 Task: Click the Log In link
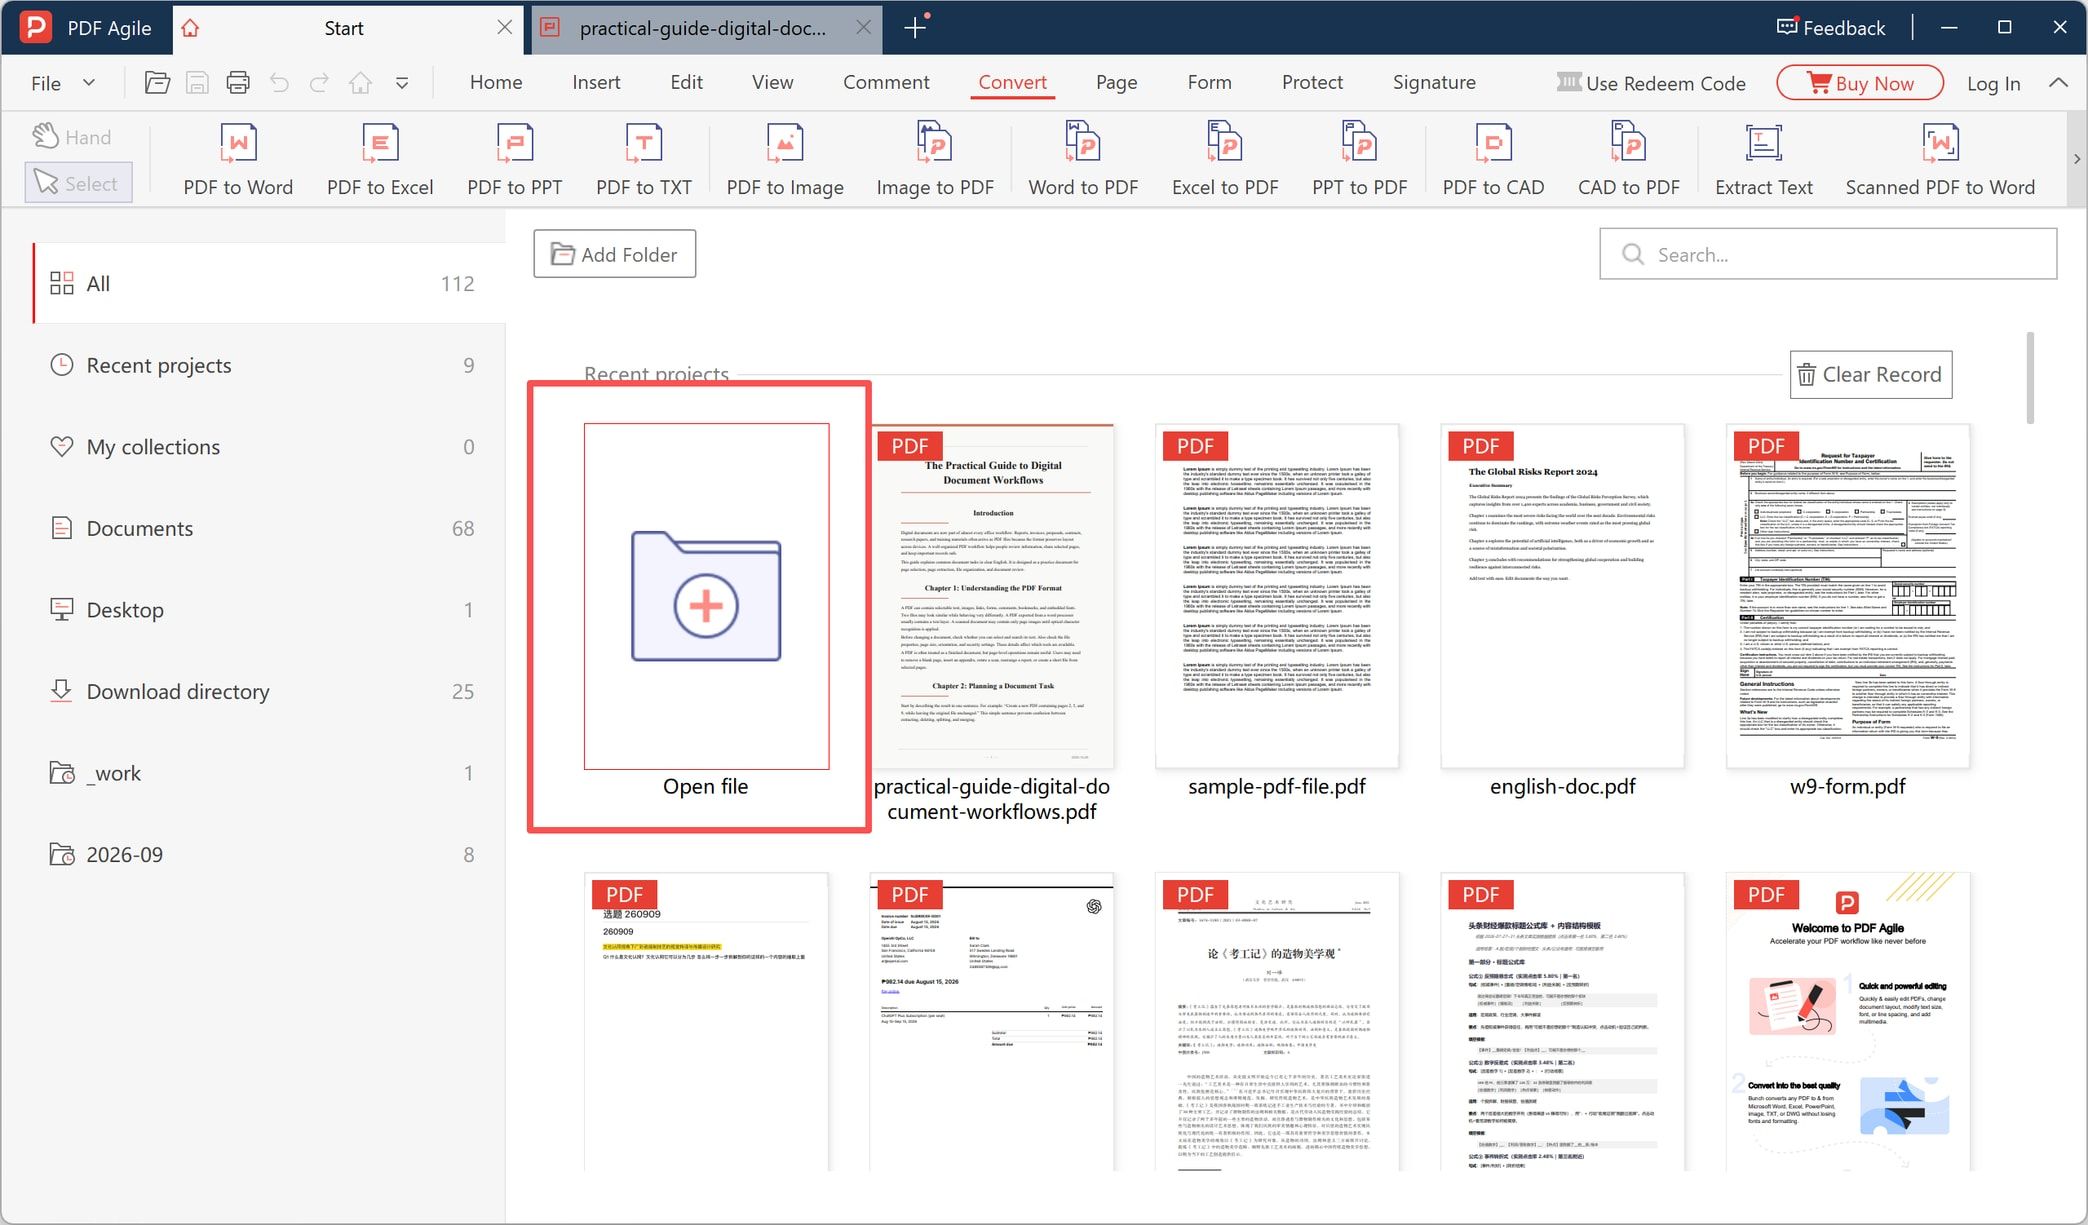(1994, 83)
